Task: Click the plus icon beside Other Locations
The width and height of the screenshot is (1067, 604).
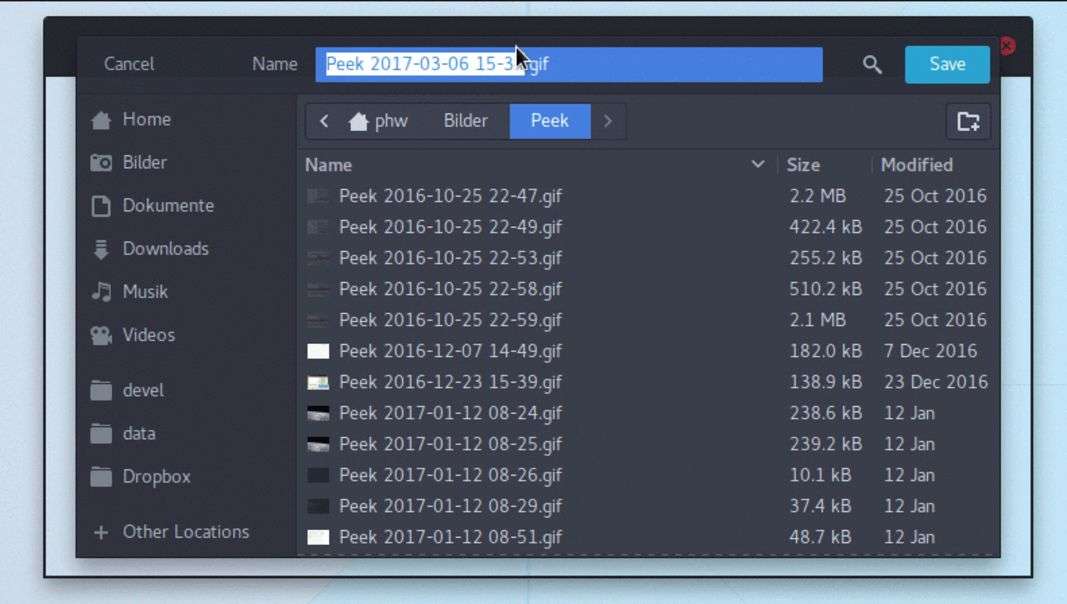Action: [x=101, y=532]
